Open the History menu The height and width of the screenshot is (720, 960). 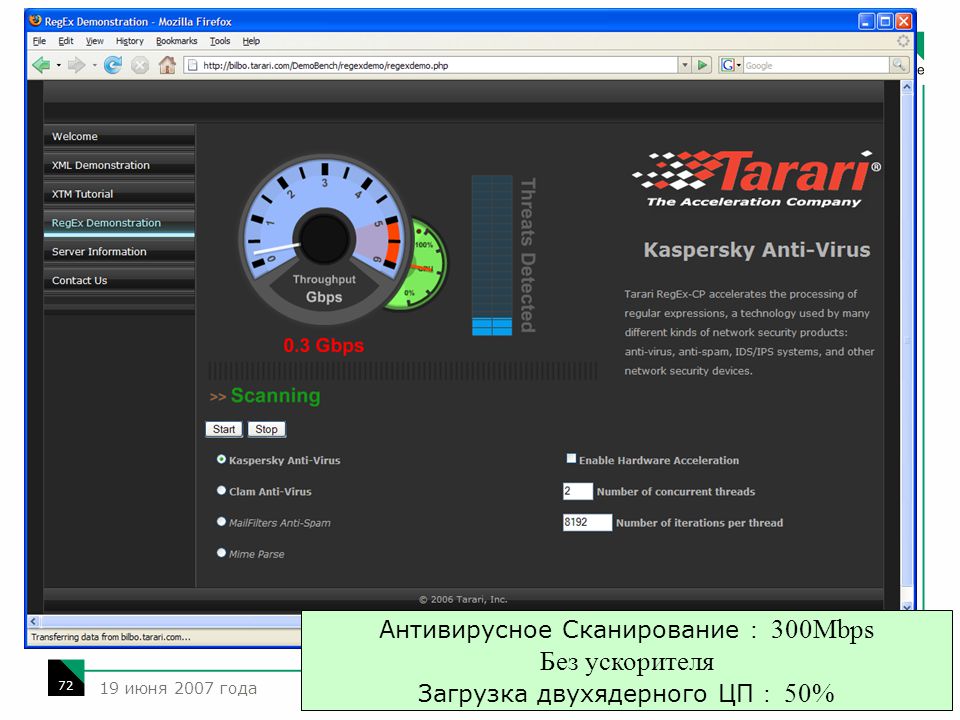point(129,41)
